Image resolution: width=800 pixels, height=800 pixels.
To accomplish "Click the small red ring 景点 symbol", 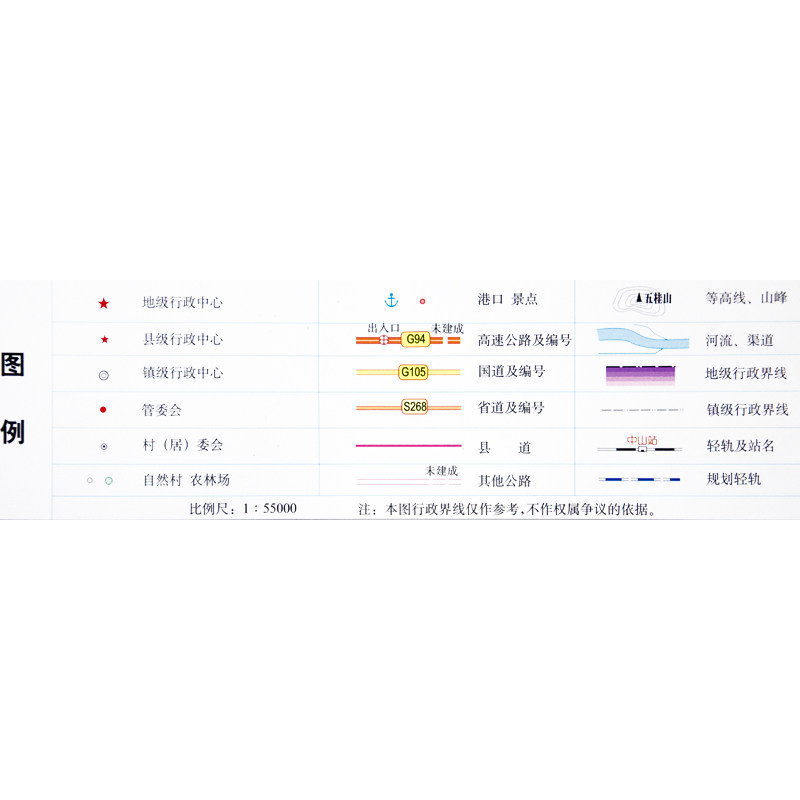I will (x=422, y=302).
